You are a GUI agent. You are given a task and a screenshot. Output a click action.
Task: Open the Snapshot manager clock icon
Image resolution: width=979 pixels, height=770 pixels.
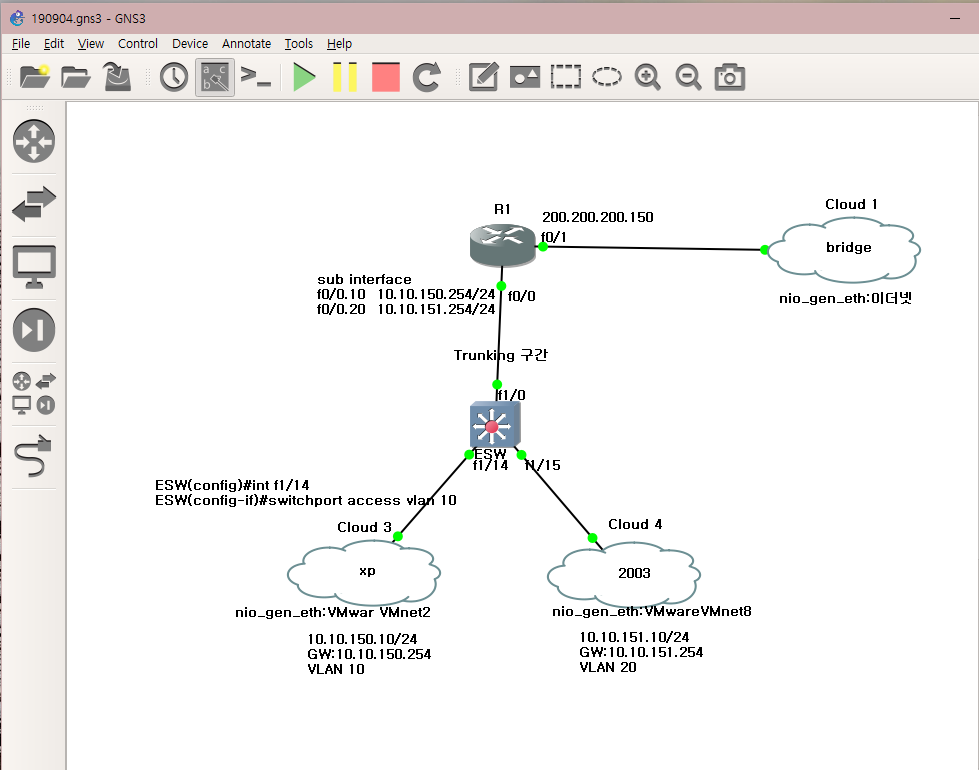pos(174,77)
